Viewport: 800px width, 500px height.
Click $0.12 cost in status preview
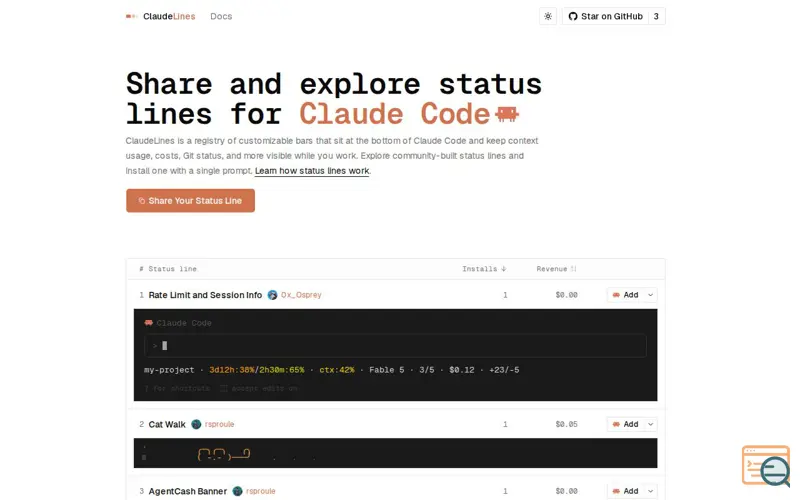click(462, 370)
